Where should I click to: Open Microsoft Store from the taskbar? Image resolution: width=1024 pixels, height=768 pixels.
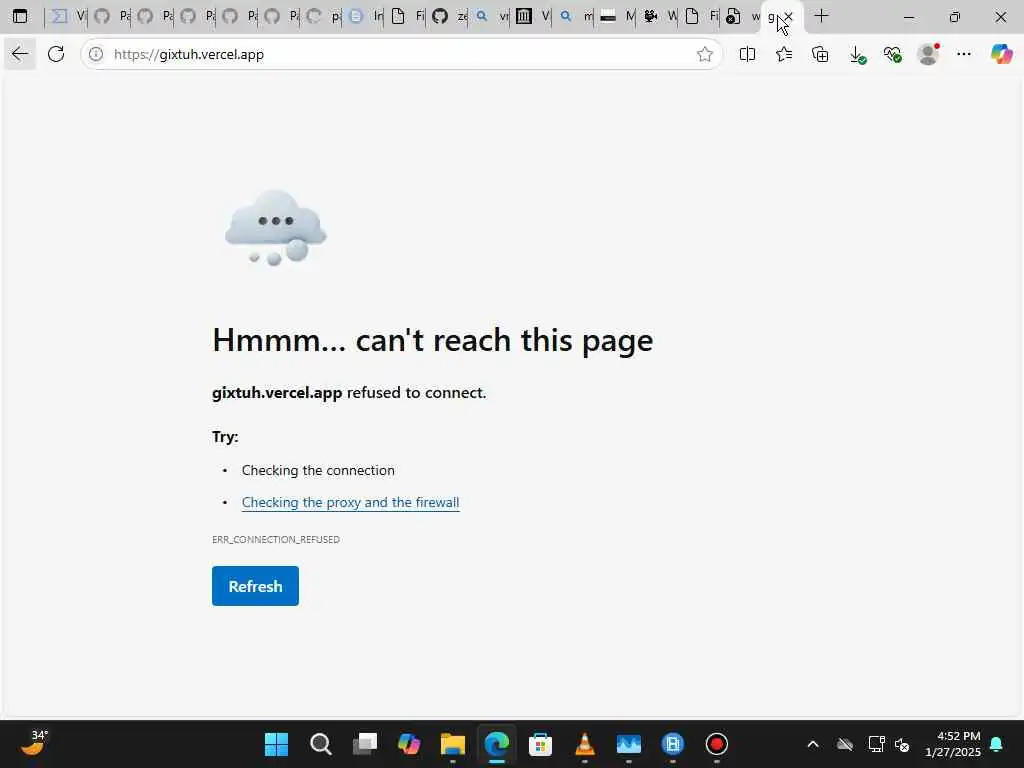coord(540,744)
